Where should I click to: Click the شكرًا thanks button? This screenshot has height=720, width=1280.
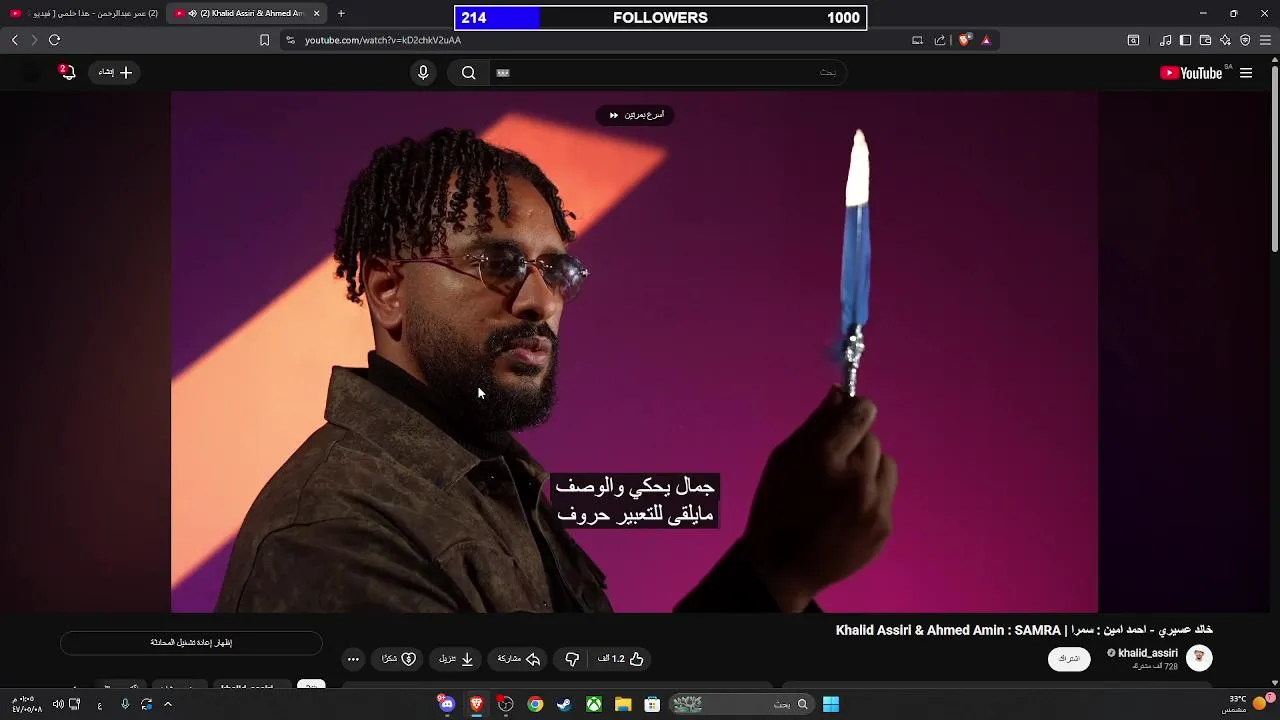click(x=399, y=659)
